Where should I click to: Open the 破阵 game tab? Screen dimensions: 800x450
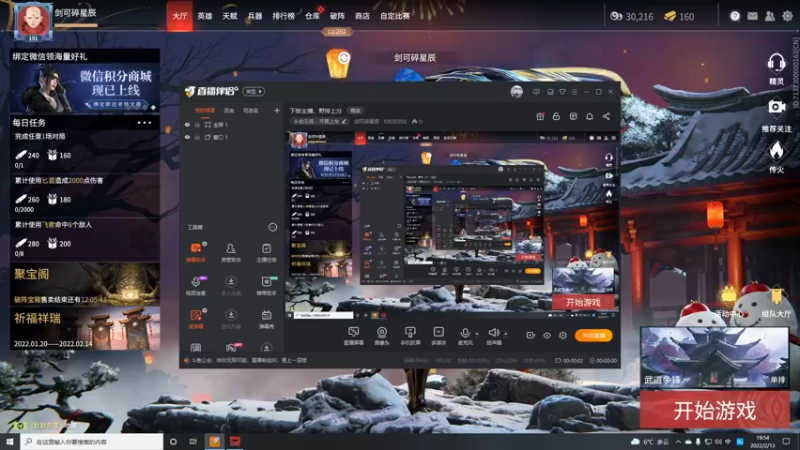(337, 16)
